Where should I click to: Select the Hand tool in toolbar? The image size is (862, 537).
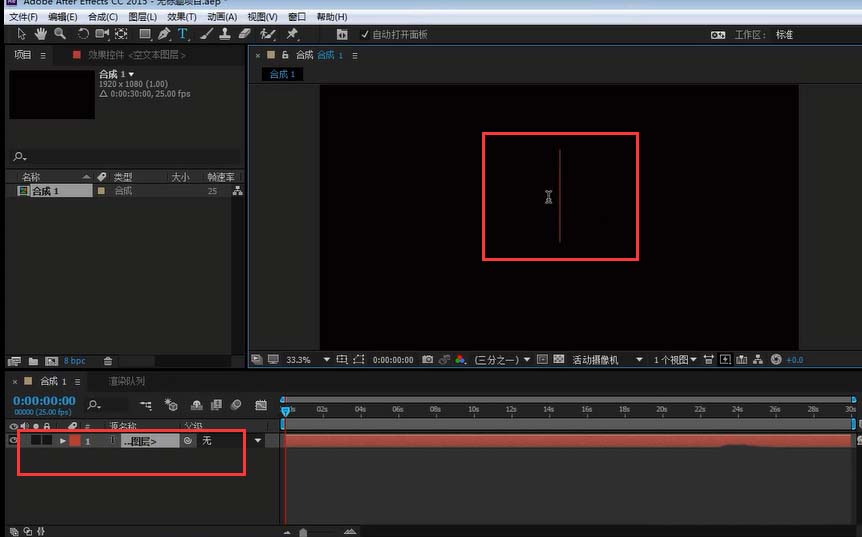(x=42, y=34)
